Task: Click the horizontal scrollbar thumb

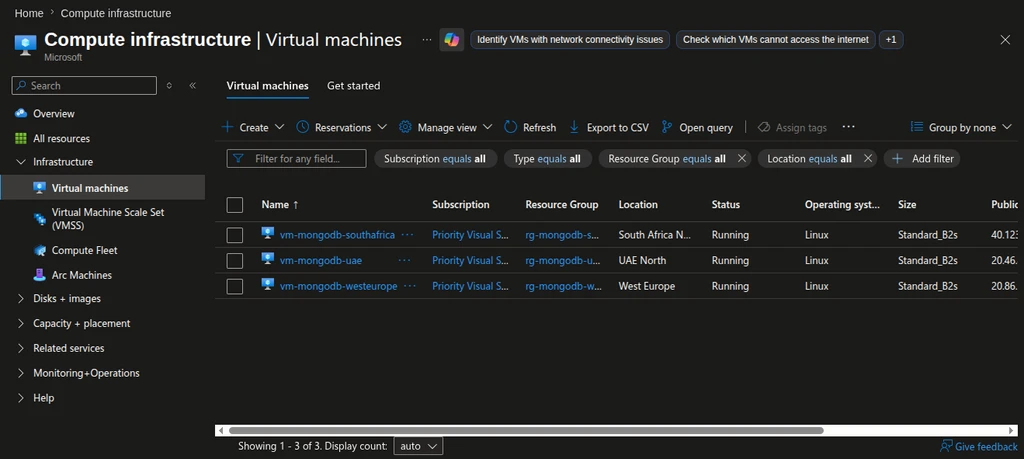Action: click(x=526, y=430)
